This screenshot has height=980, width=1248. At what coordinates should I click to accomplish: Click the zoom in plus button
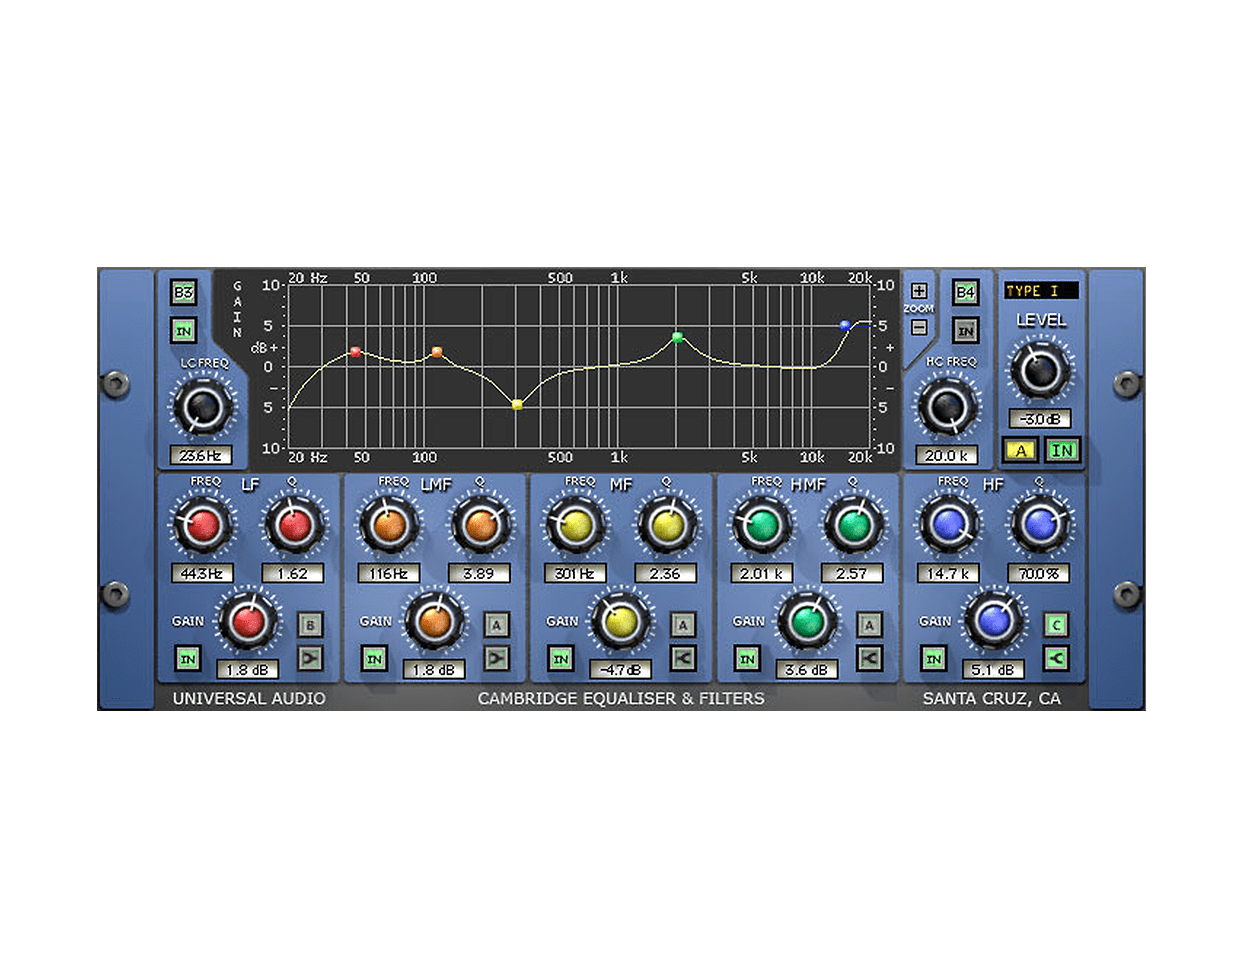point(918,291)
